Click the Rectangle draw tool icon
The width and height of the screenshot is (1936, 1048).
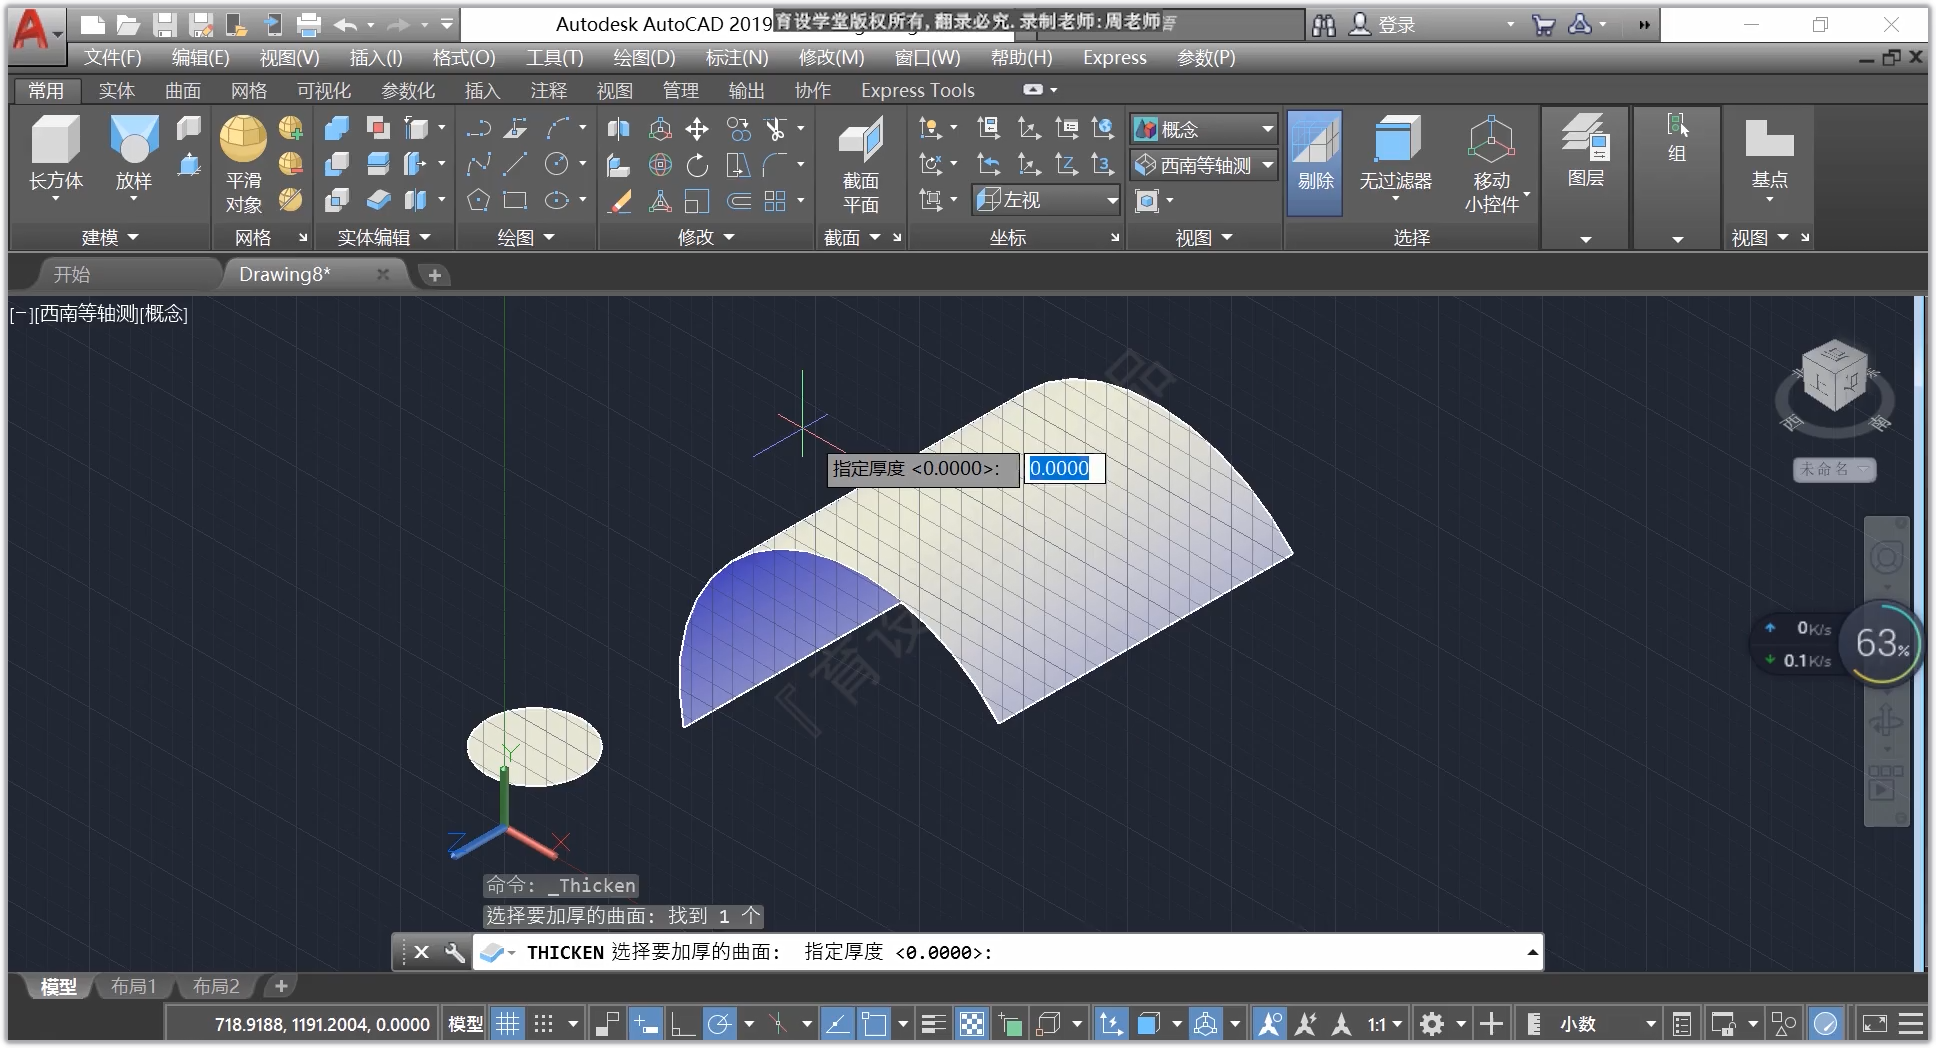pyautogui.click(x=516, y=201)
